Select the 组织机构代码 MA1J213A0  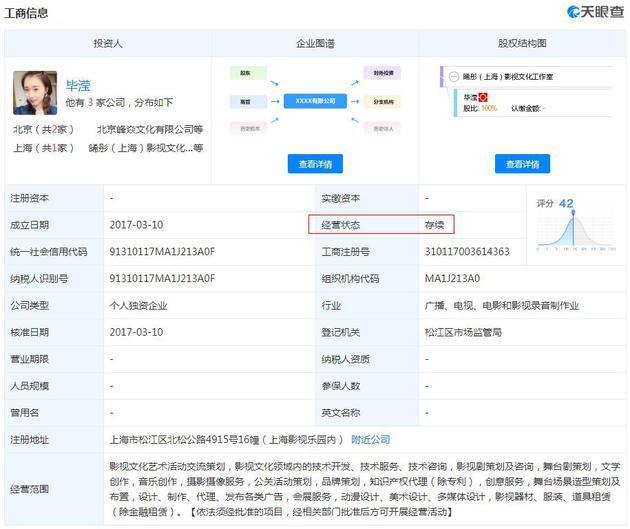coord(452,278)
